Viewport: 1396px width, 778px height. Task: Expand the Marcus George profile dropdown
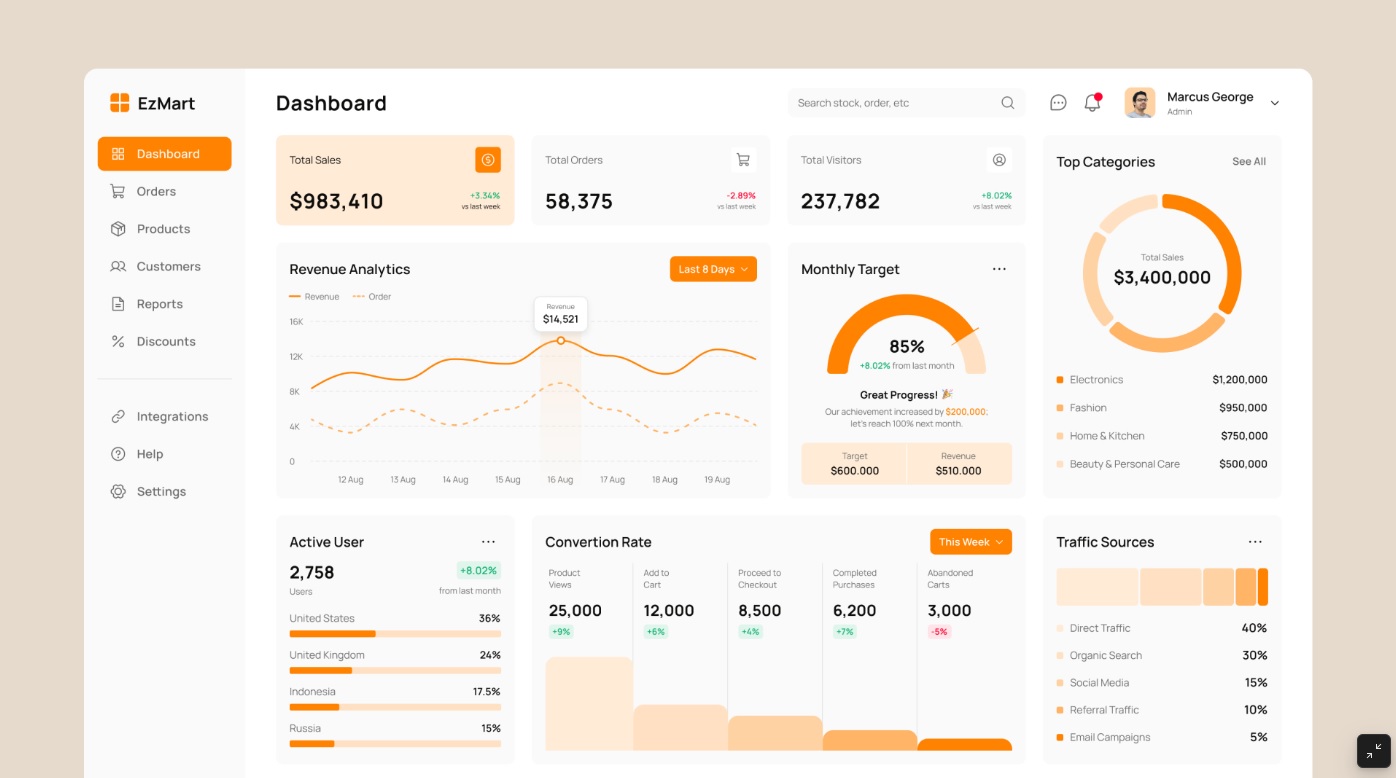[1274, 102]
